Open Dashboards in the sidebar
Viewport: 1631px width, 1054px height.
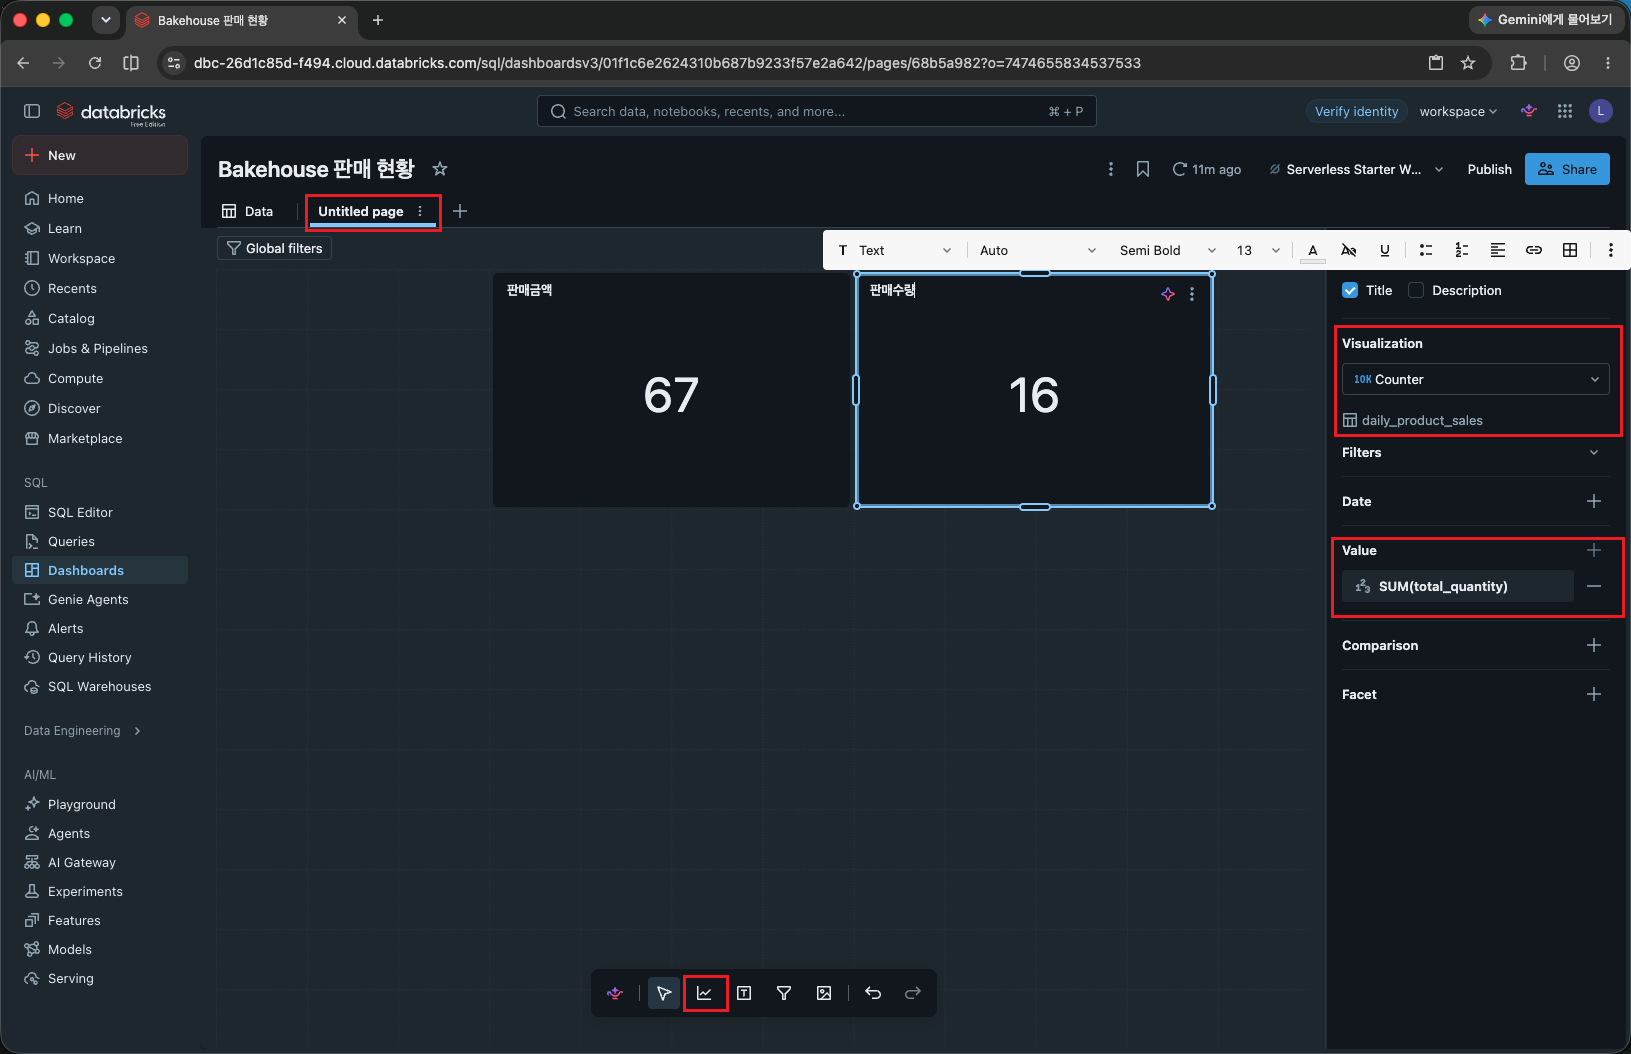coord(100,570)
